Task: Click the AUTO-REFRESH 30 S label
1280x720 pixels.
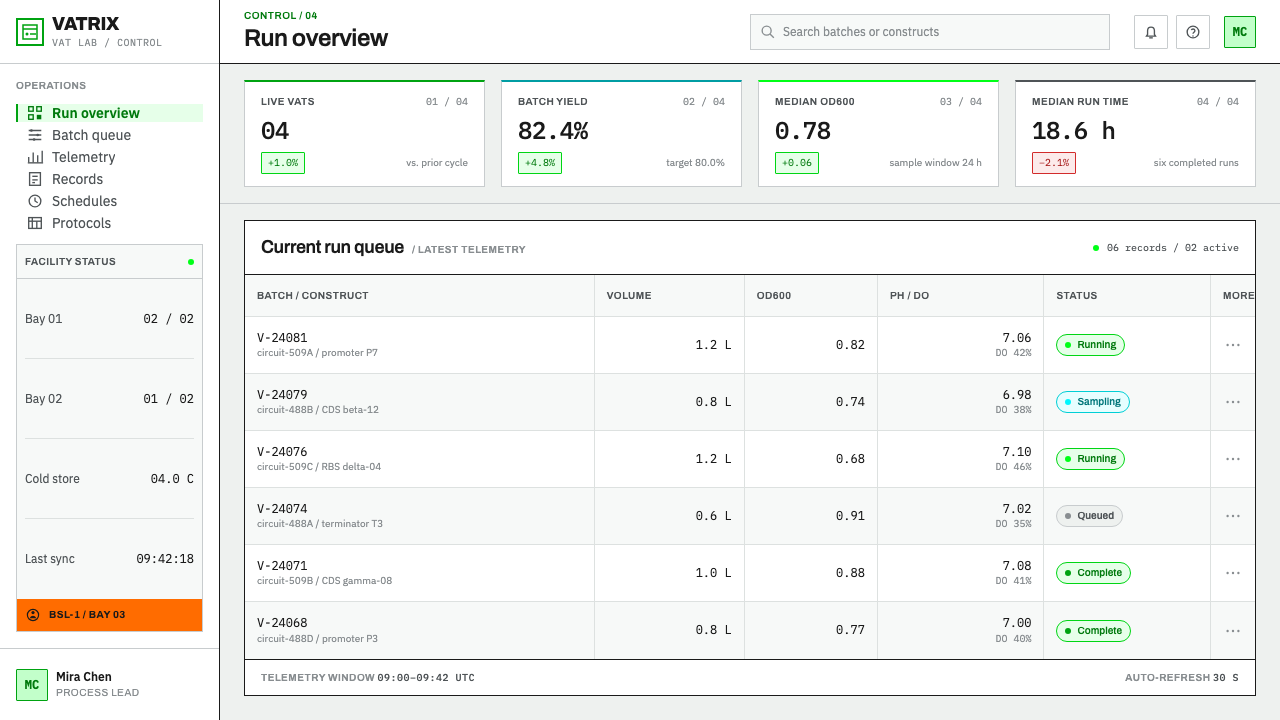Action: (1182, 678)
